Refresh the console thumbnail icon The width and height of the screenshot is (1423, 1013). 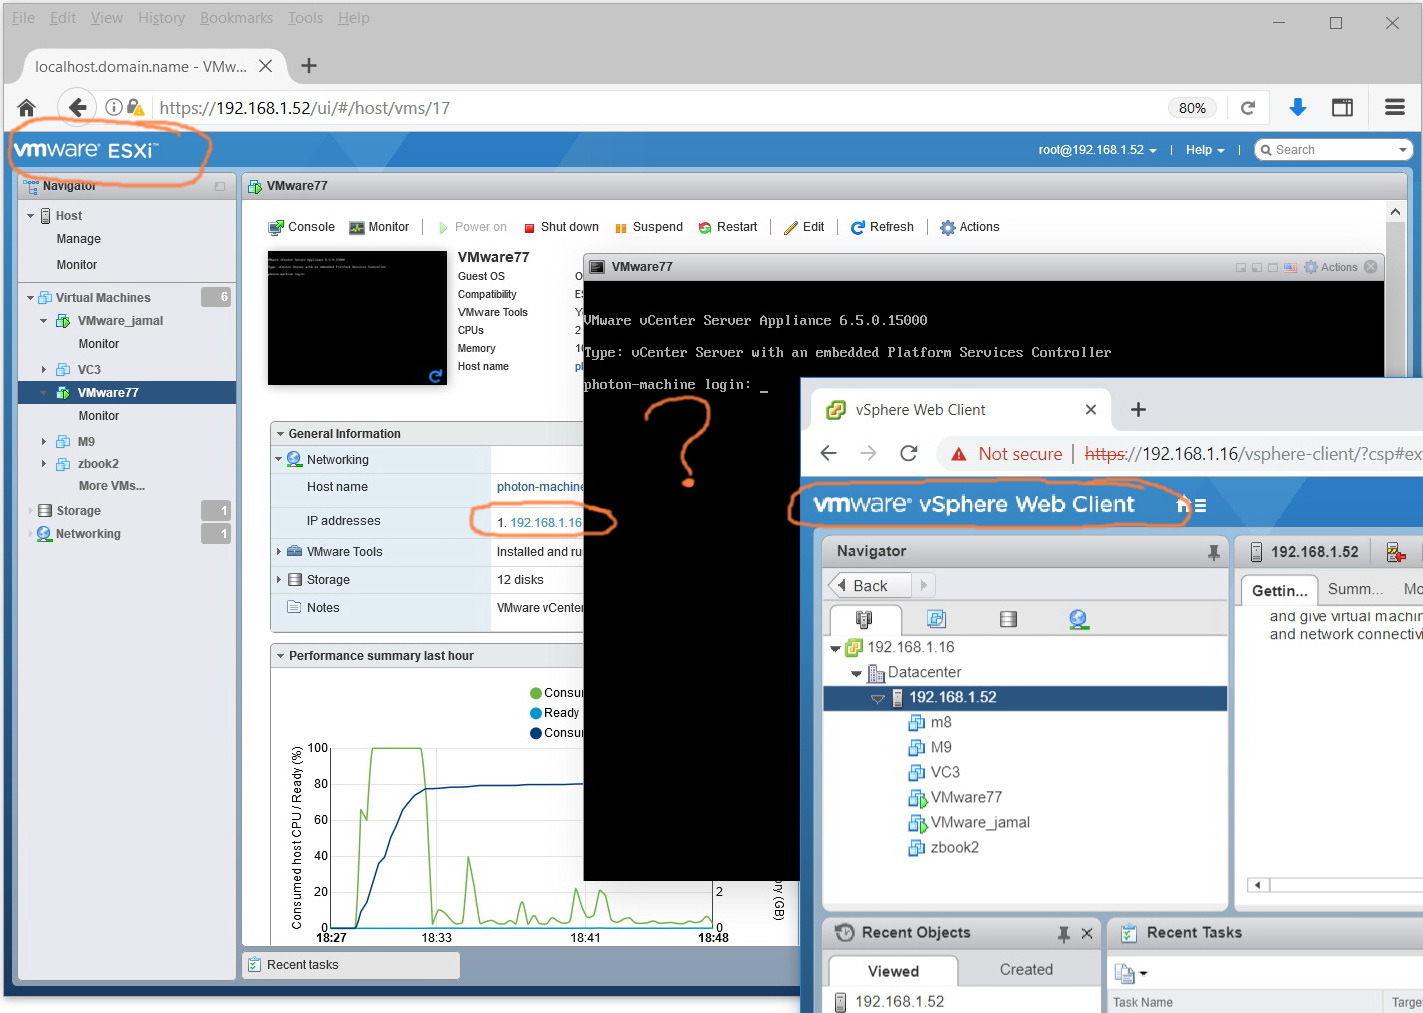(x=435, y=376)
